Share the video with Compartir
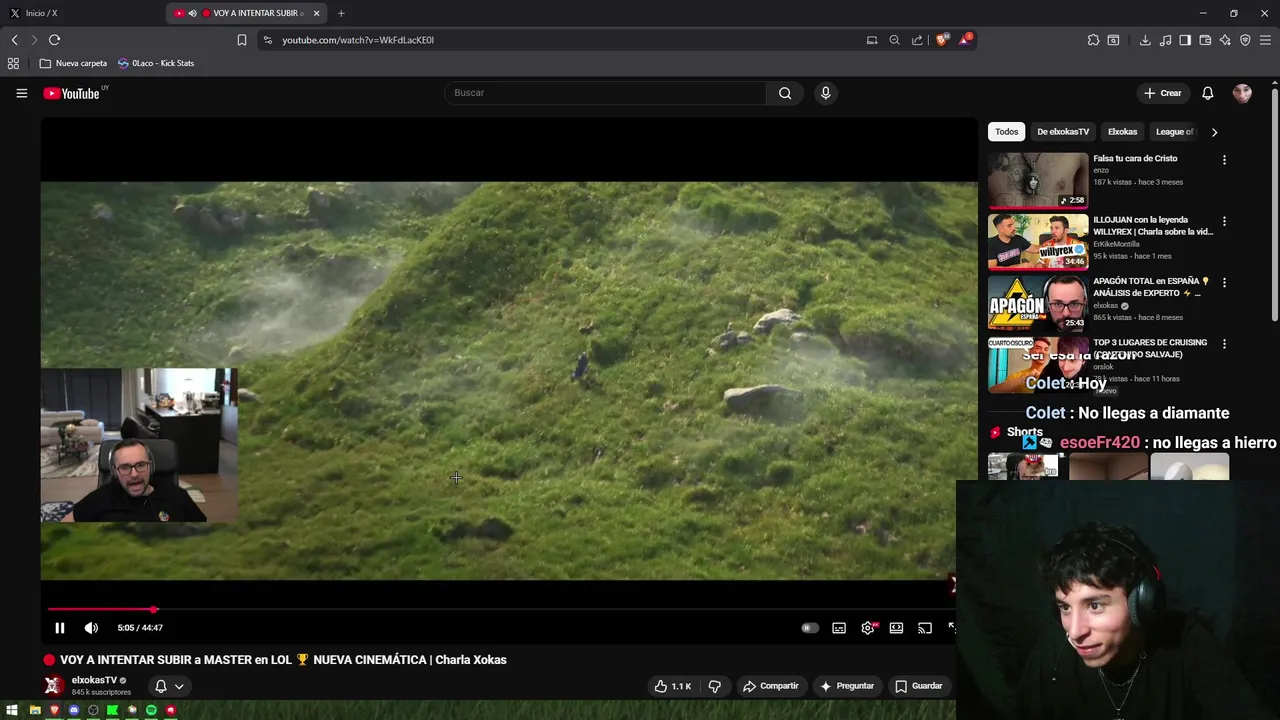The width and height of the screenshot is (1280, 720). coord(770,686)
